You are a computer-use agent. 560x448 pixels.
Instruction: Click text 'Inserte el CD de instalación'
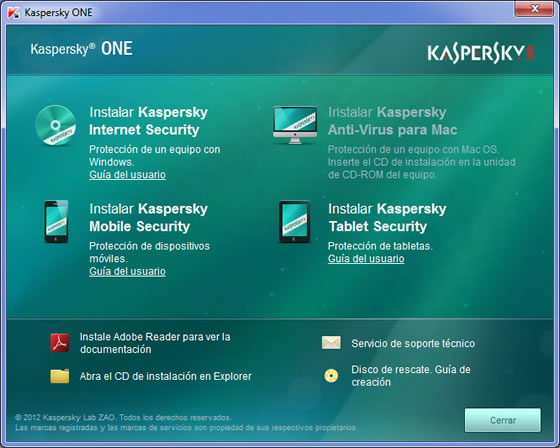click(392, 162)
